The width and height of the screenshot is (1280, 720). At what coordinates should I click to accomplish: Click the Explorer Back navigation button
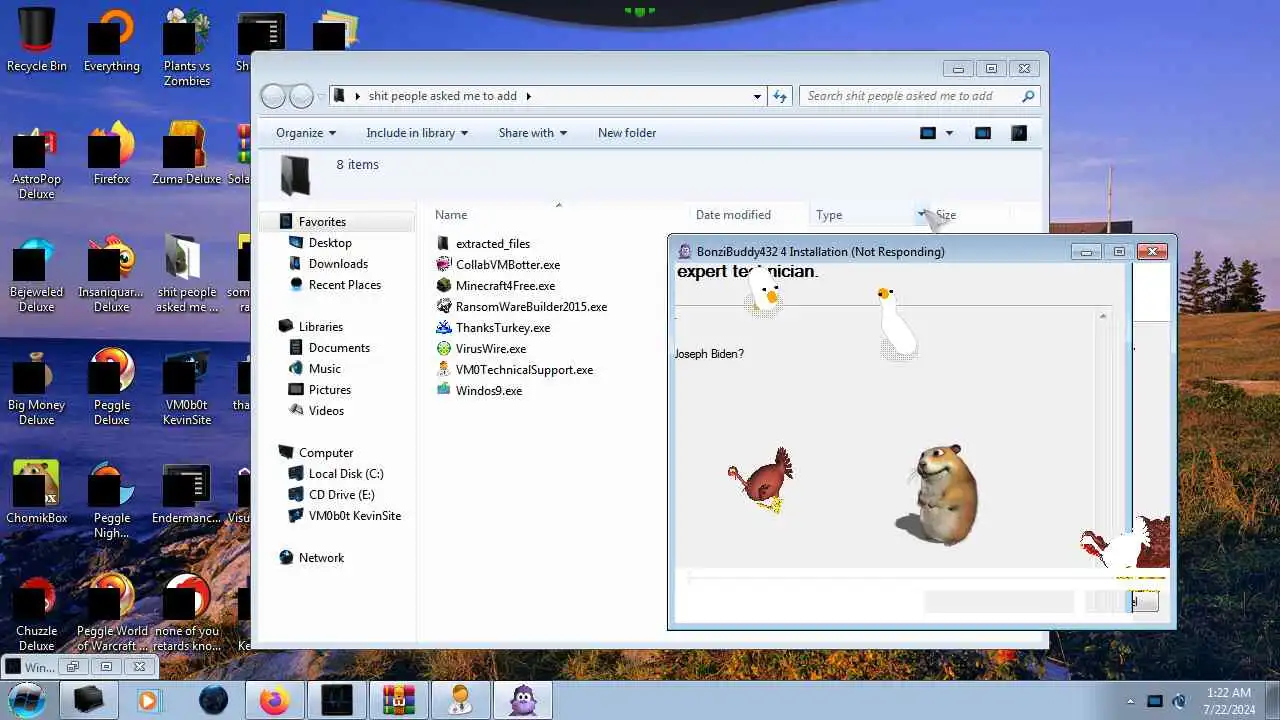pyautogui.click(x=273, y=96)
